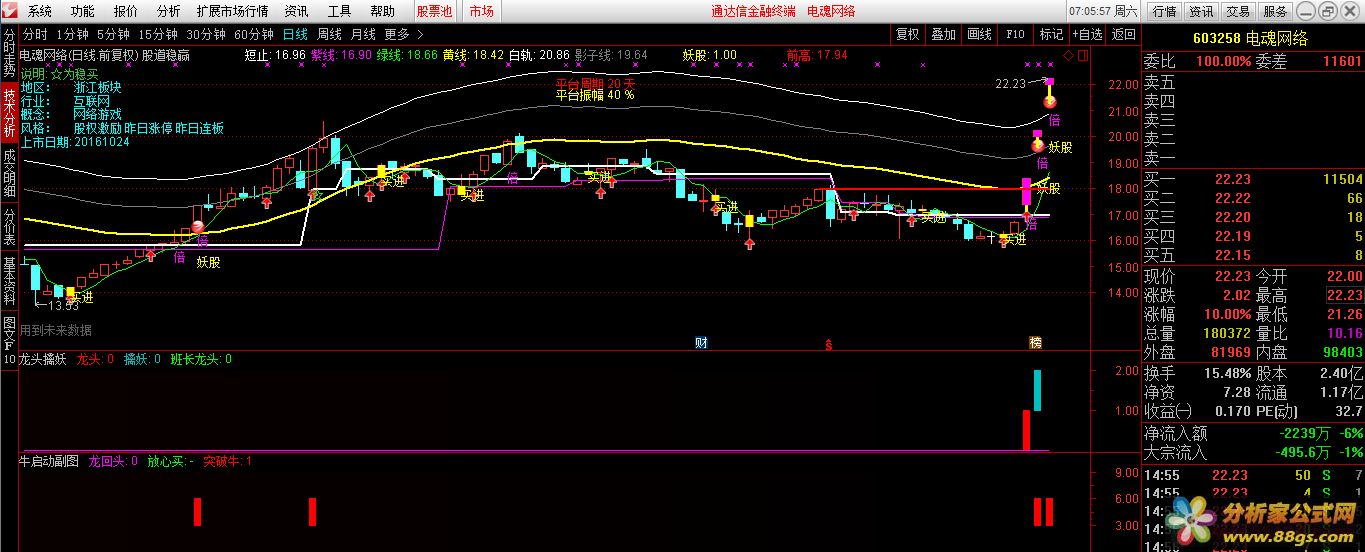
Task: Open F10 company info
Action: pyautogui.click(x=1015, y=34)
